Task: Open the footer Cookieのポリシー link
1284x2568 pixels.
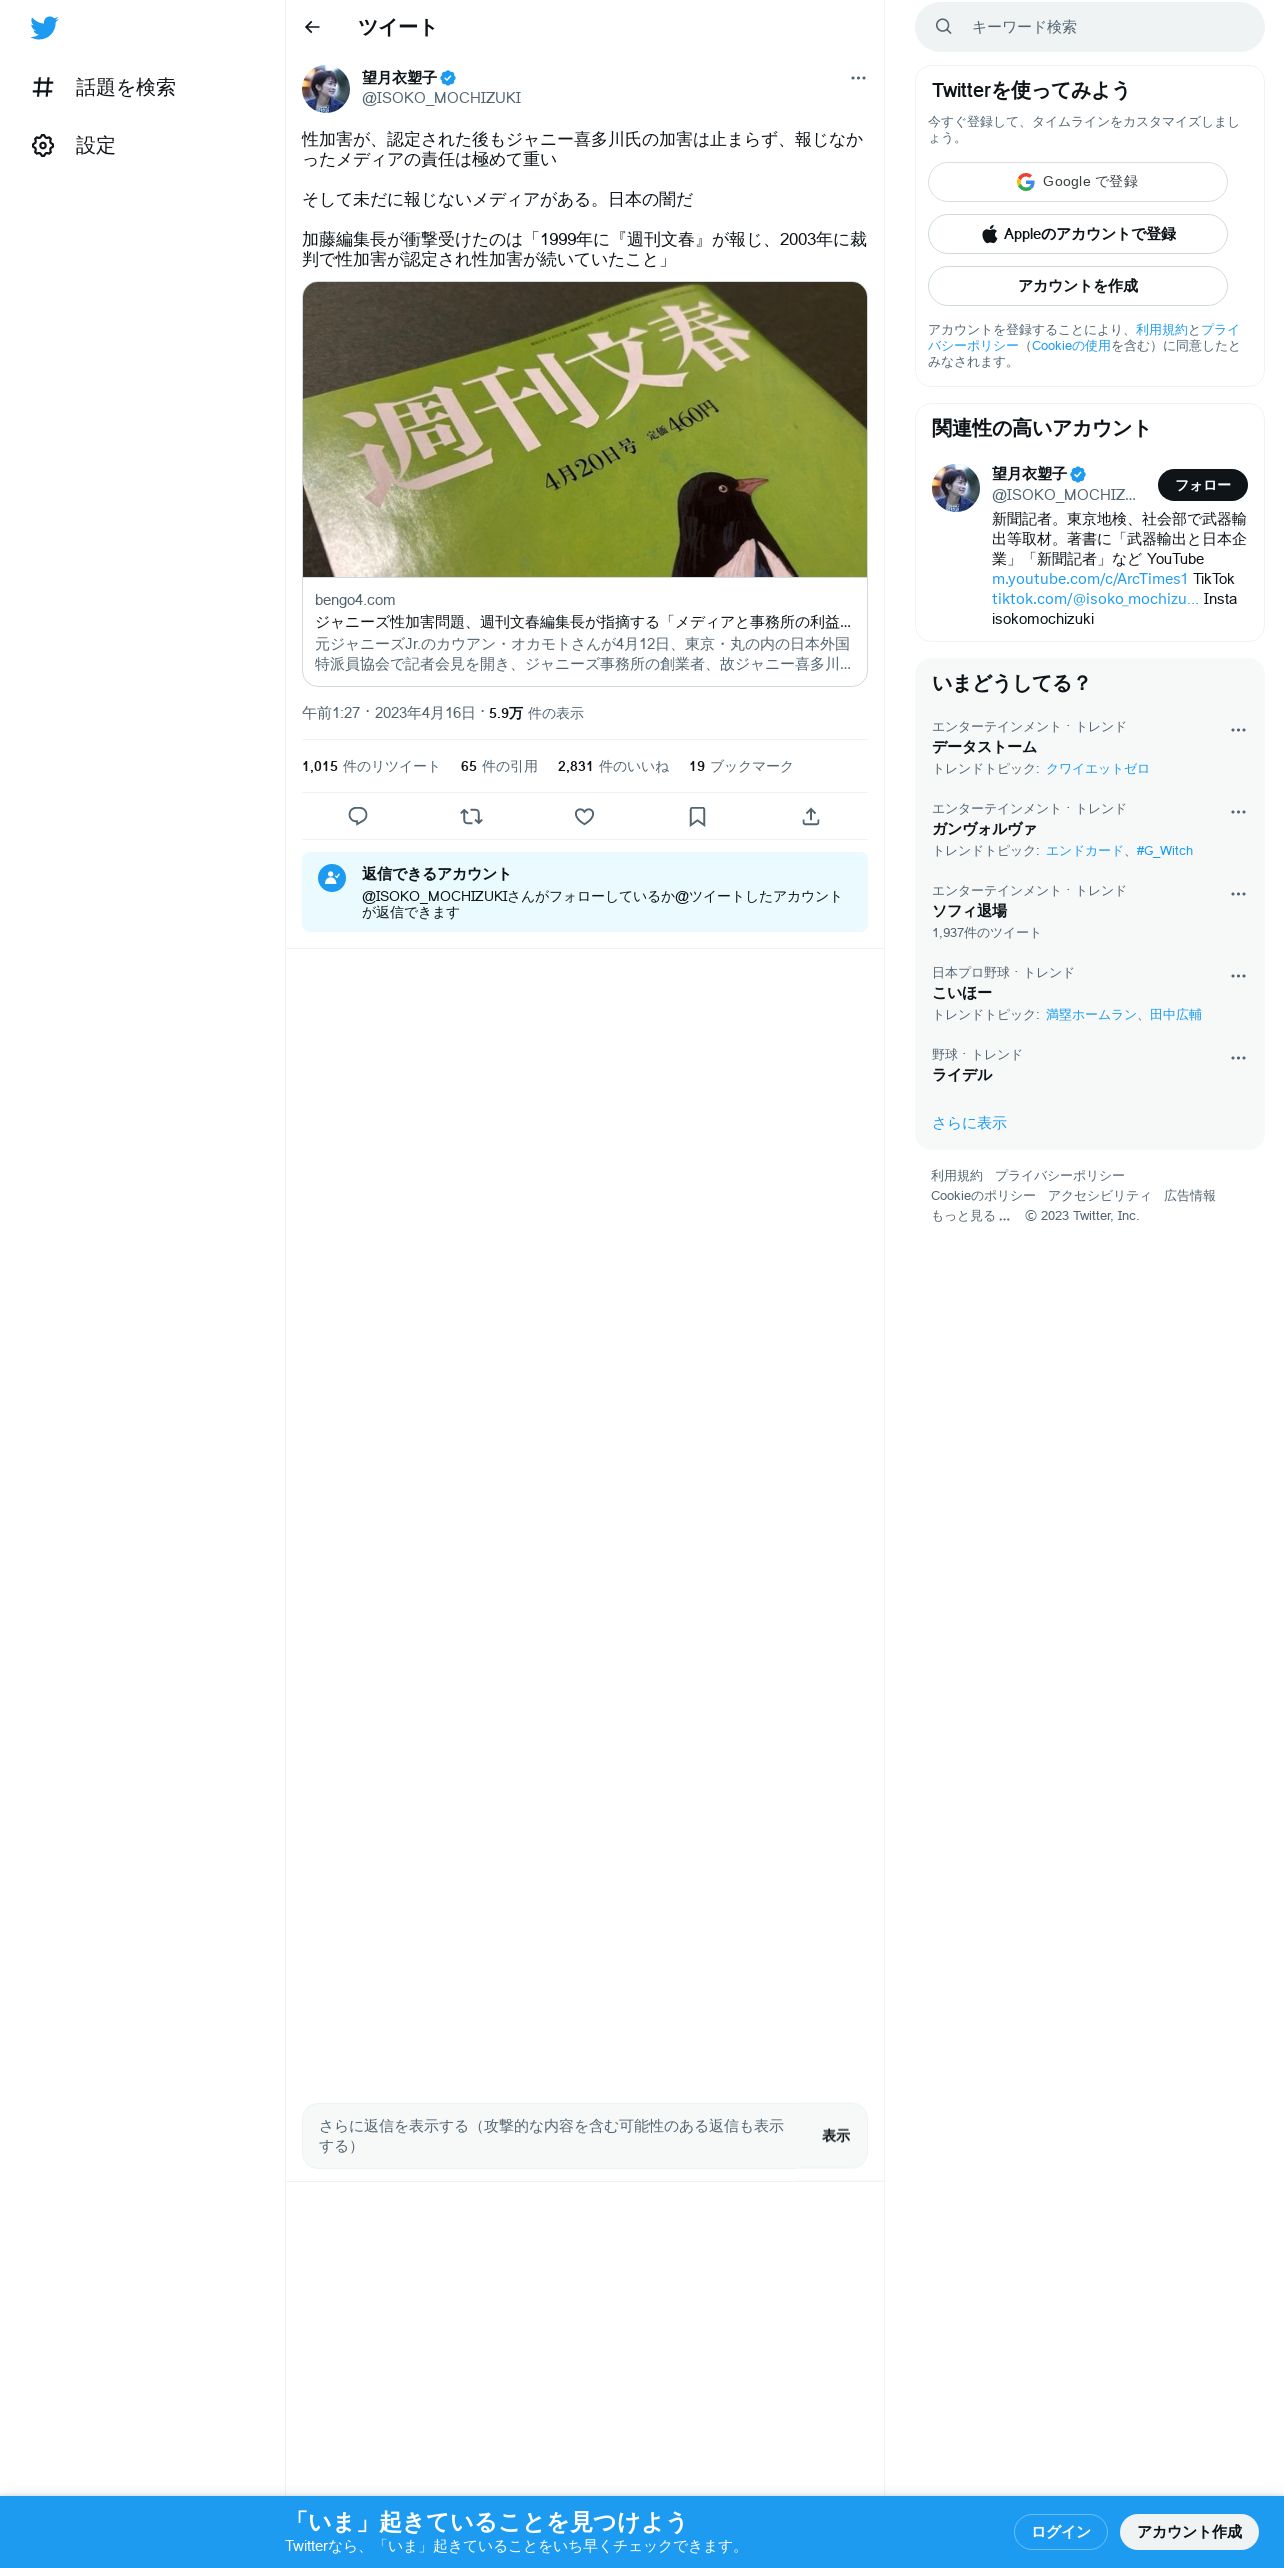Action: click(983, 1196)
